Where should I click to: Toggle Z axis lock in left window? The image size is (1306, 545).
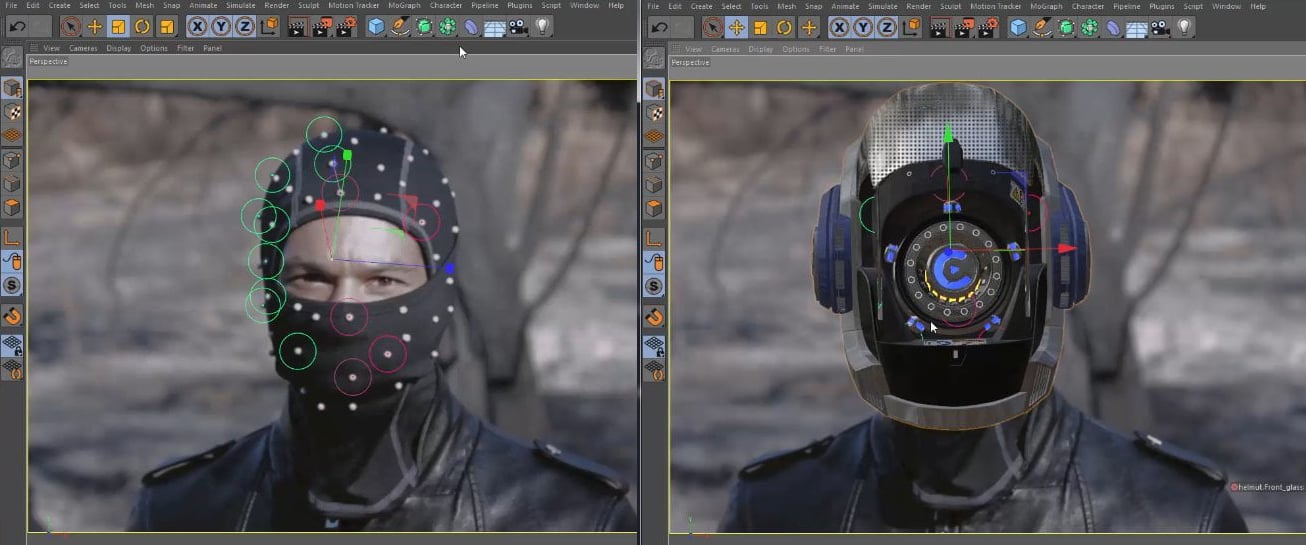(x=243, y=27)
